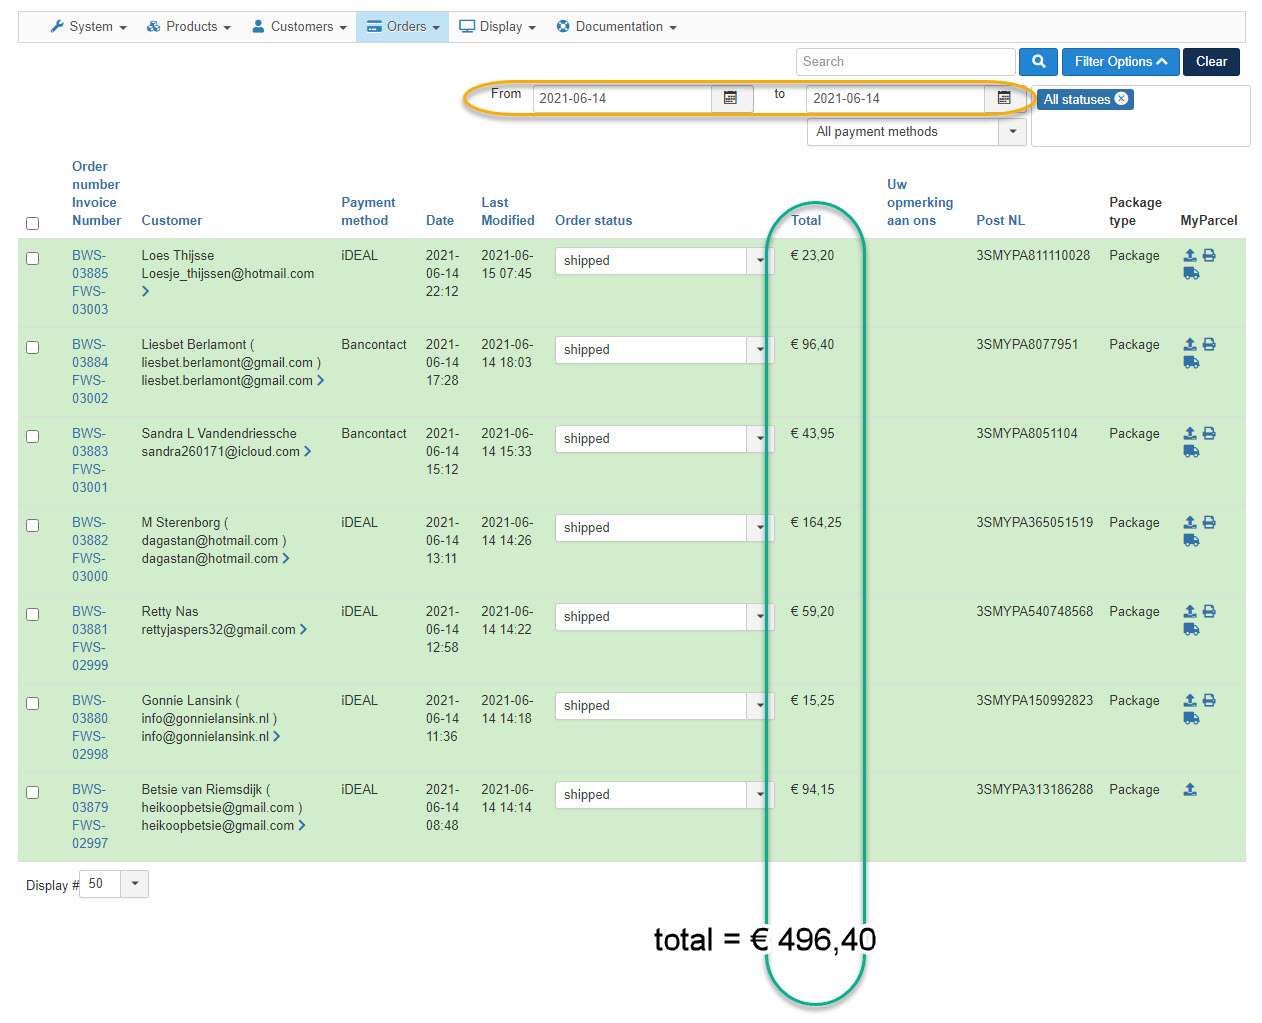Change order status for Sandra L Vandendriessche
The image size is (1262, 1023).
click(x=664, y=439)
